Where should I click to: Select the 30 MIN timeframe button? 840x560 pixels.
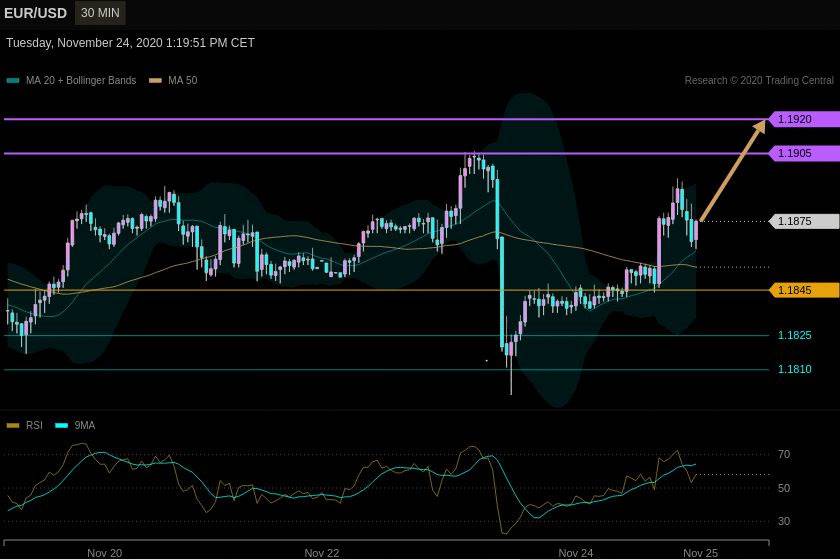(x=100, y=13)
